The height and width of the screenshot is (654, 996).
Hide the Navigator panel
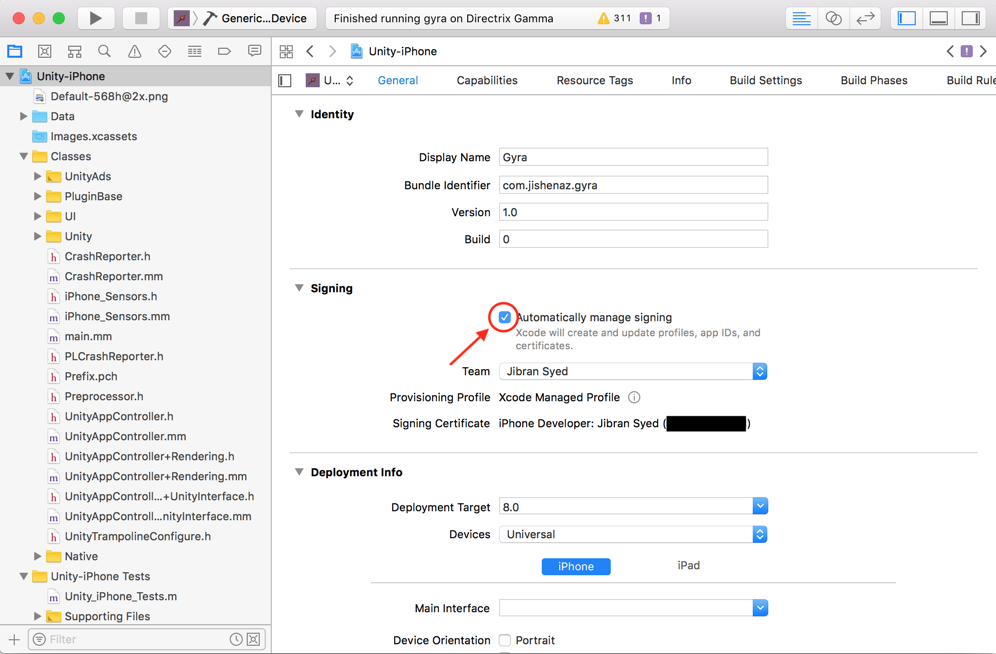pos(906,18)
